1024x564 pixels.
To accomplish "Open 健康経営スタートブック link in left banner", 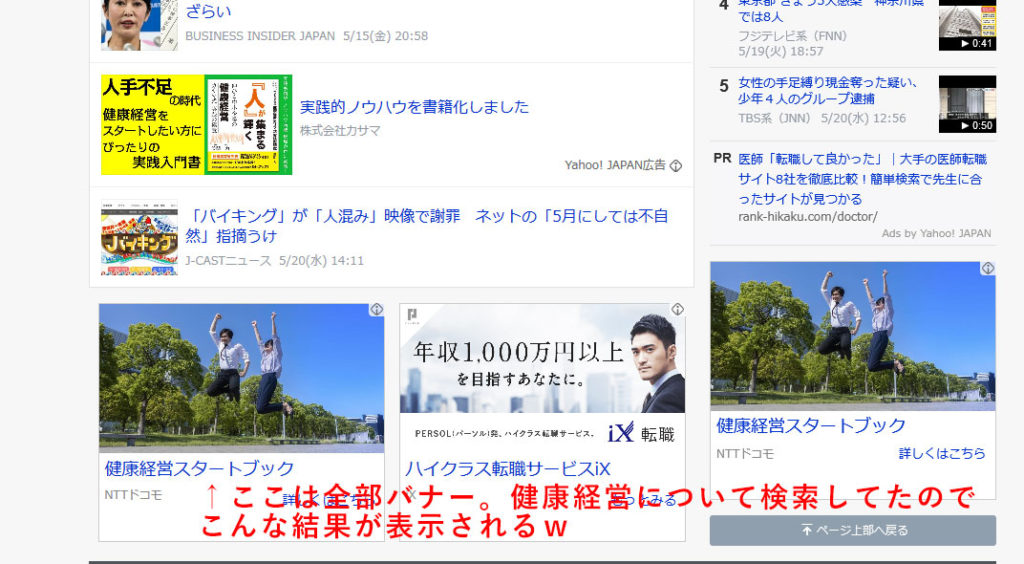I will coord(200,468).
